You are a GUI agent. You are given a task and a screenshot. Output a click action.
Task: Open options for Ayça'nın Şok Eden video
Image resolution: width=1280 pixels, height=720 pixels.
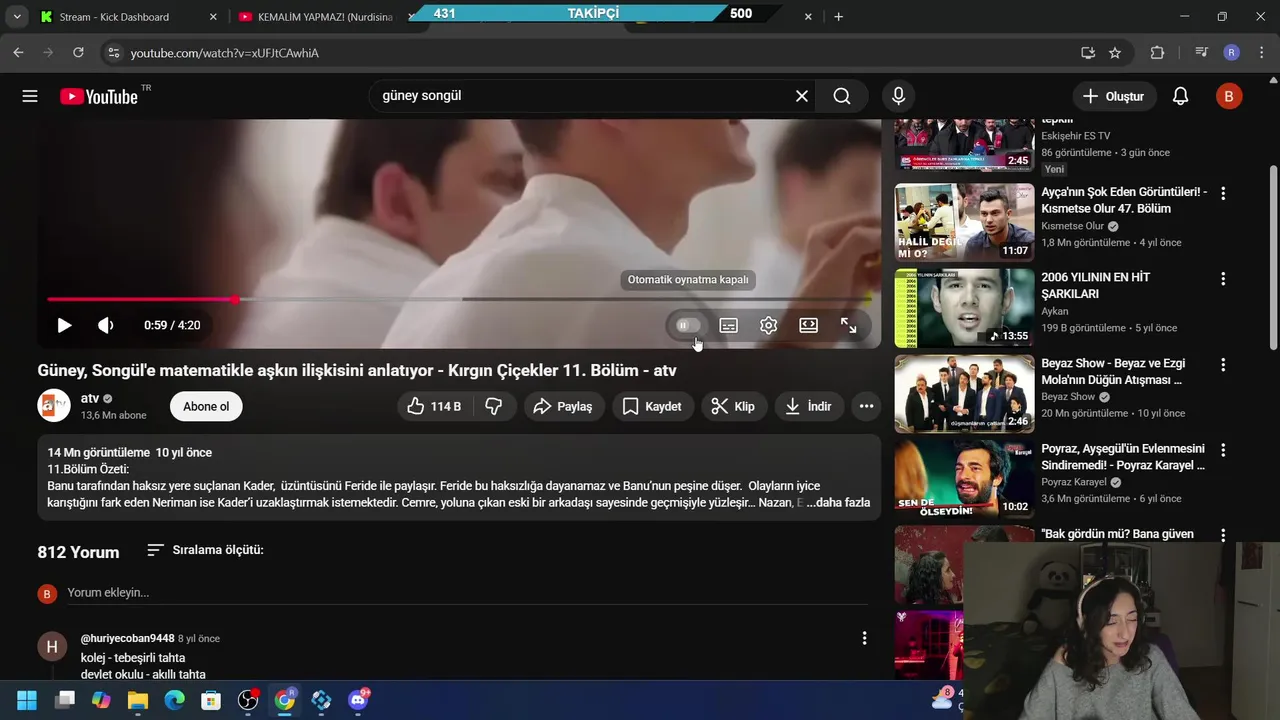1222,193
